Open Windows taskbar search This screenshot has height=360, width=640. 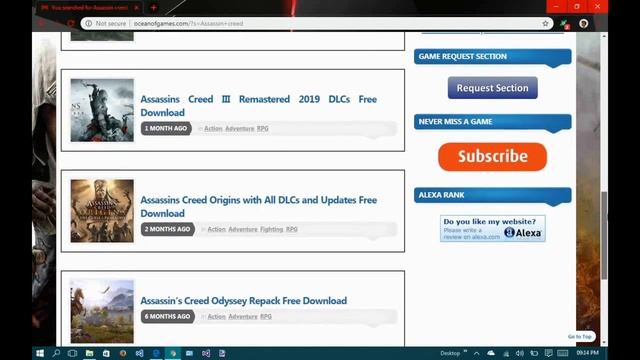(x=56, y=353)
